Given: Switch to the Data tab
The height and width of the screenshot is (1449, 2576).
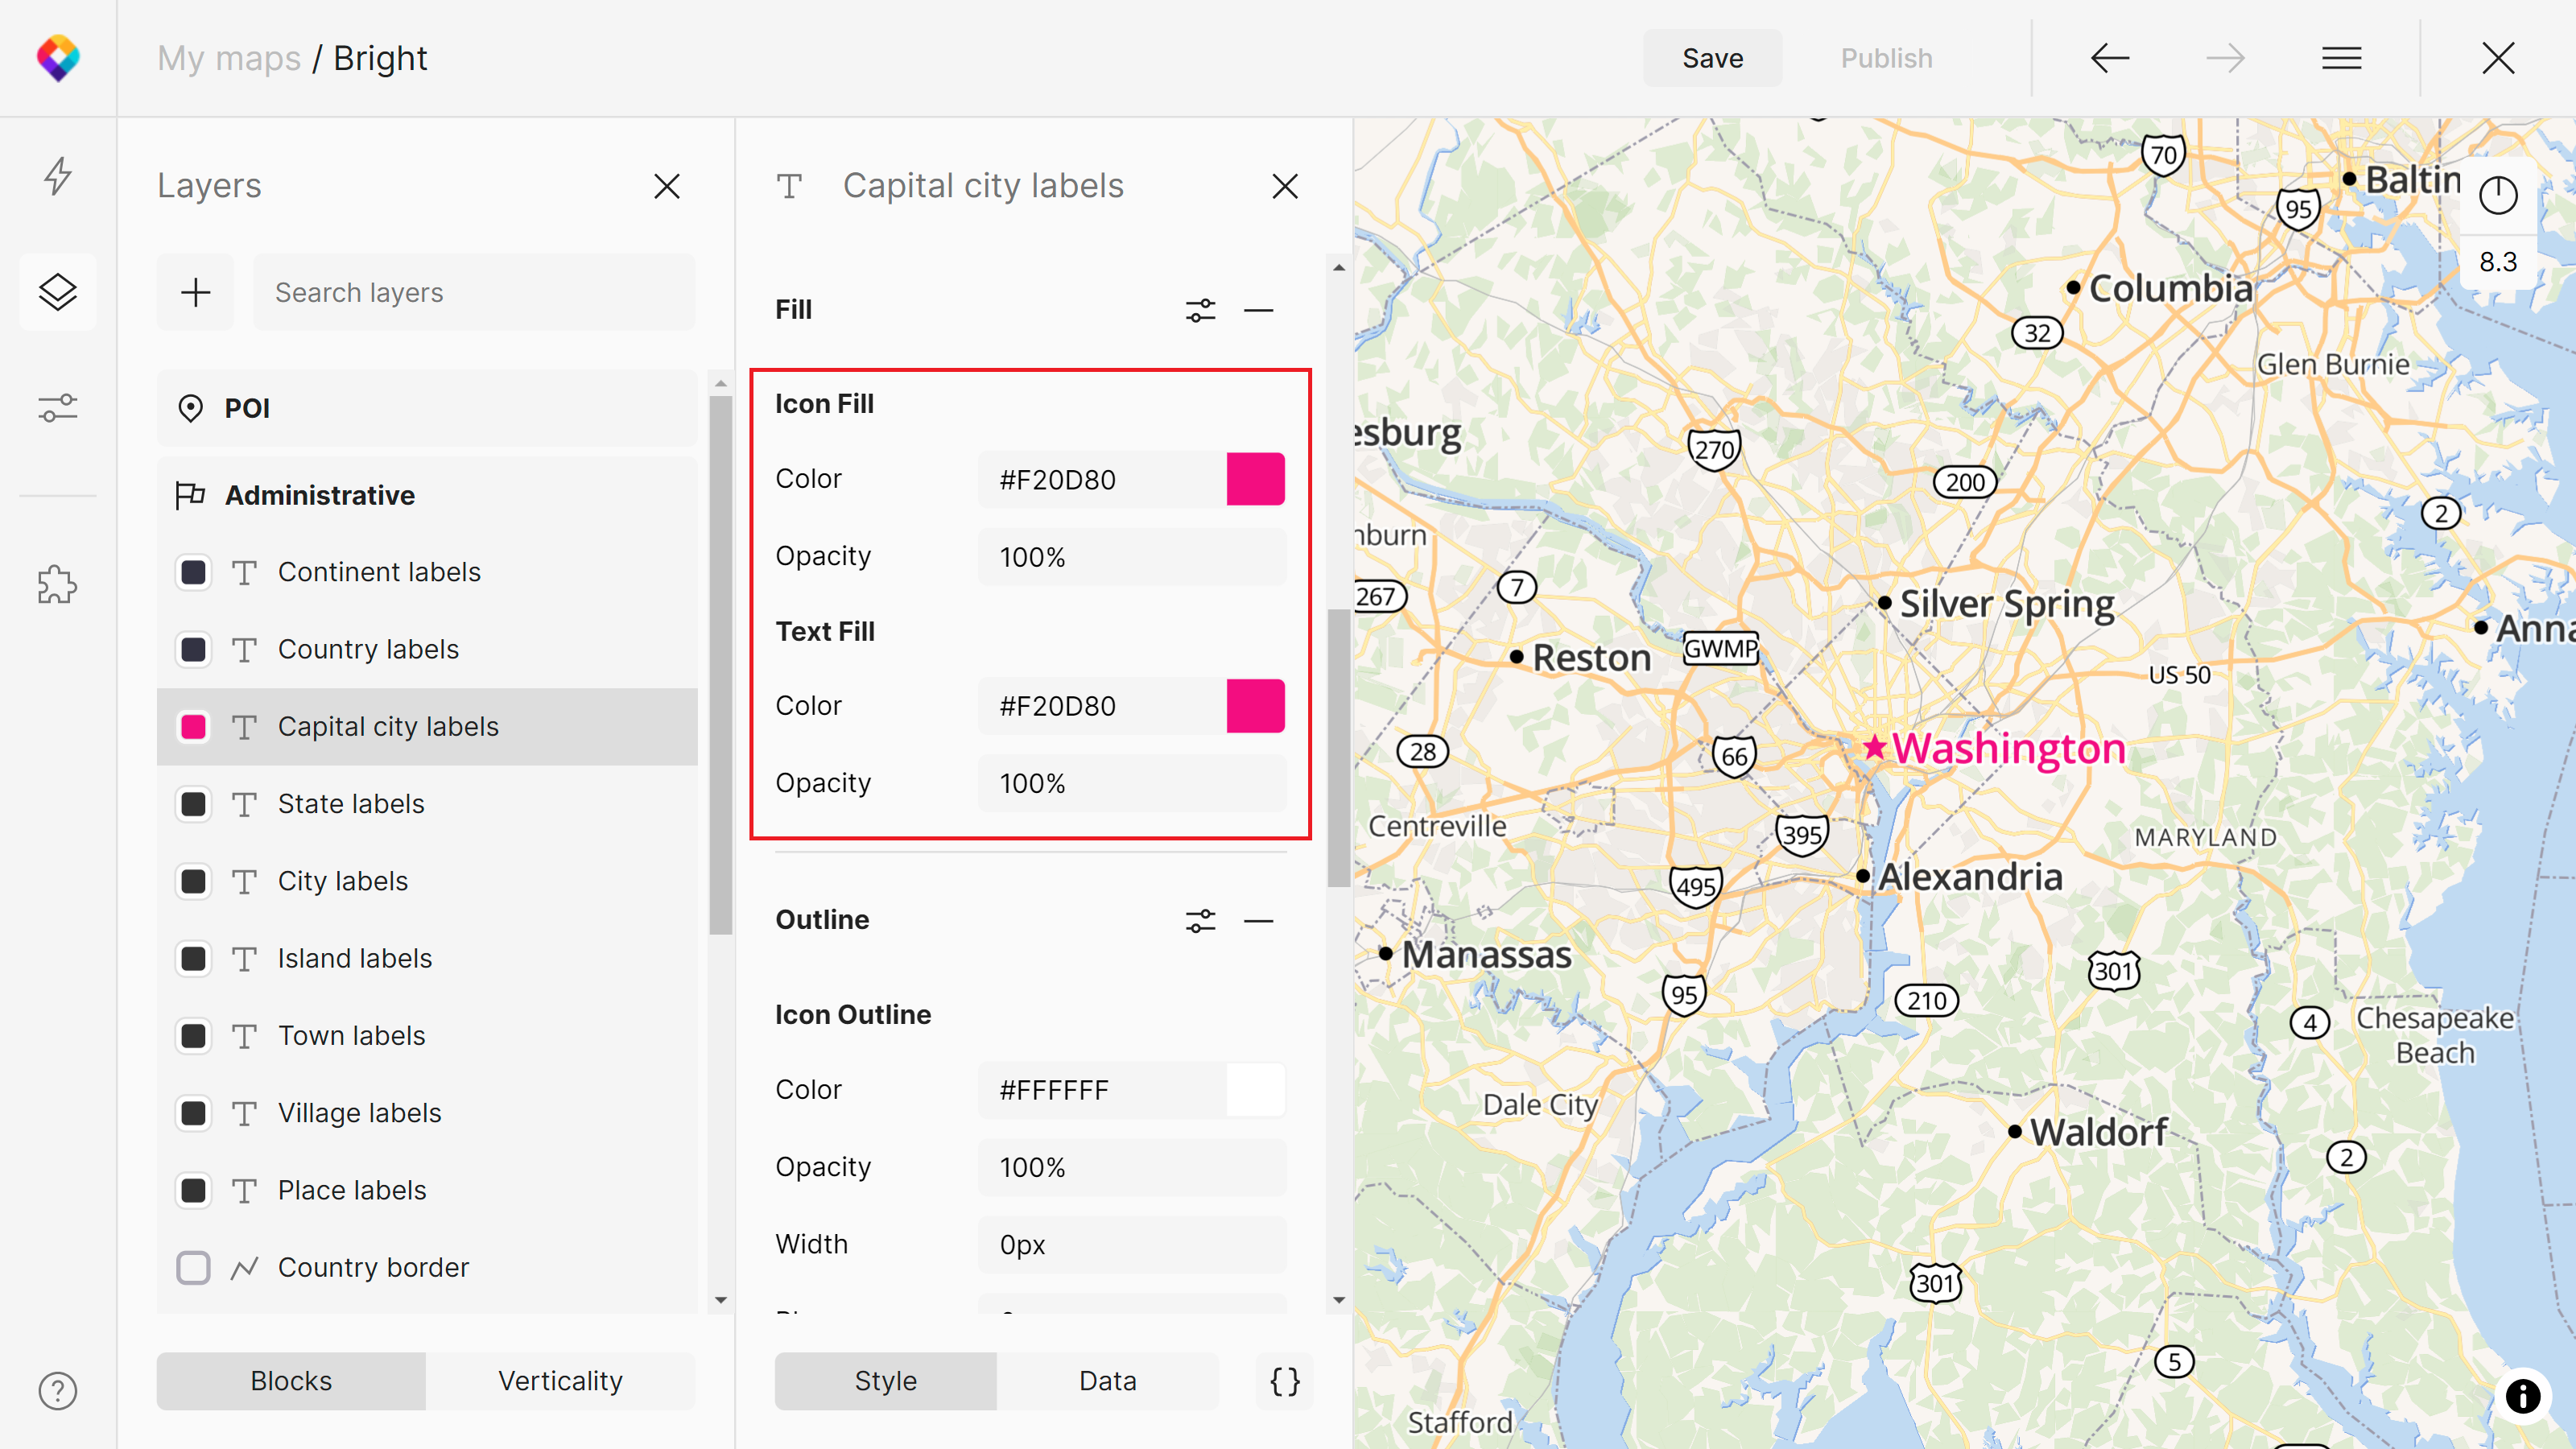Looking at the screenshot, I should click(1107, 1381).
